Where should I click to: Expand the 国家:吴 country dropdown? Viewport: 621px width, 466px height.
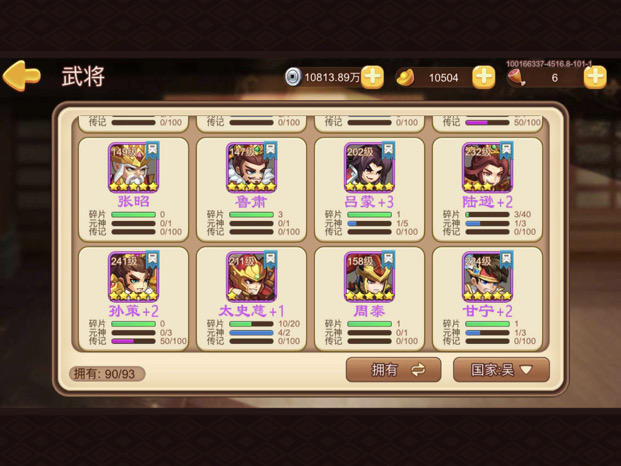coord(501,370)
